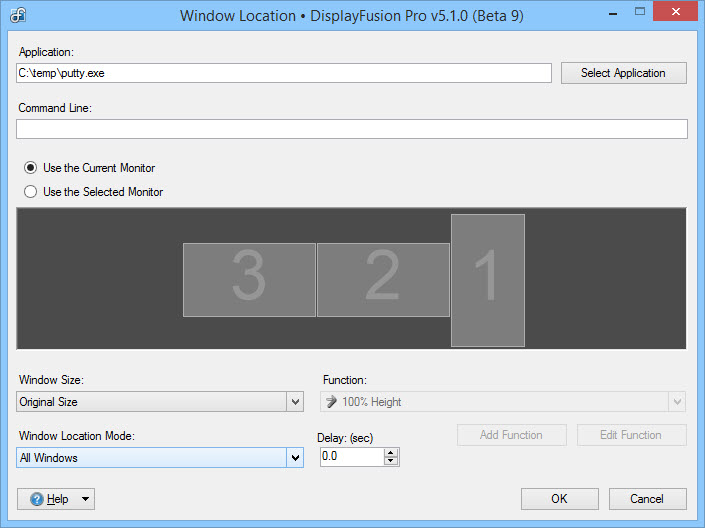Click the Edit Function button

click(x=632, y=435)
